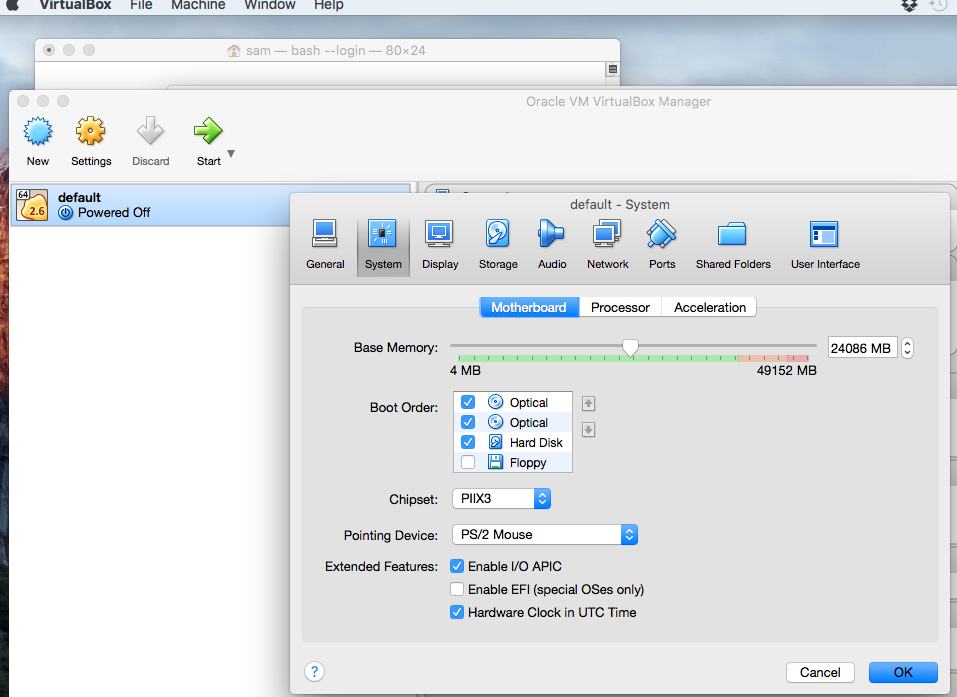The width and height of the screenshot is (957, 697).
Task: Uncheck the first Optical boot checkbox
Action: point(468,402)
